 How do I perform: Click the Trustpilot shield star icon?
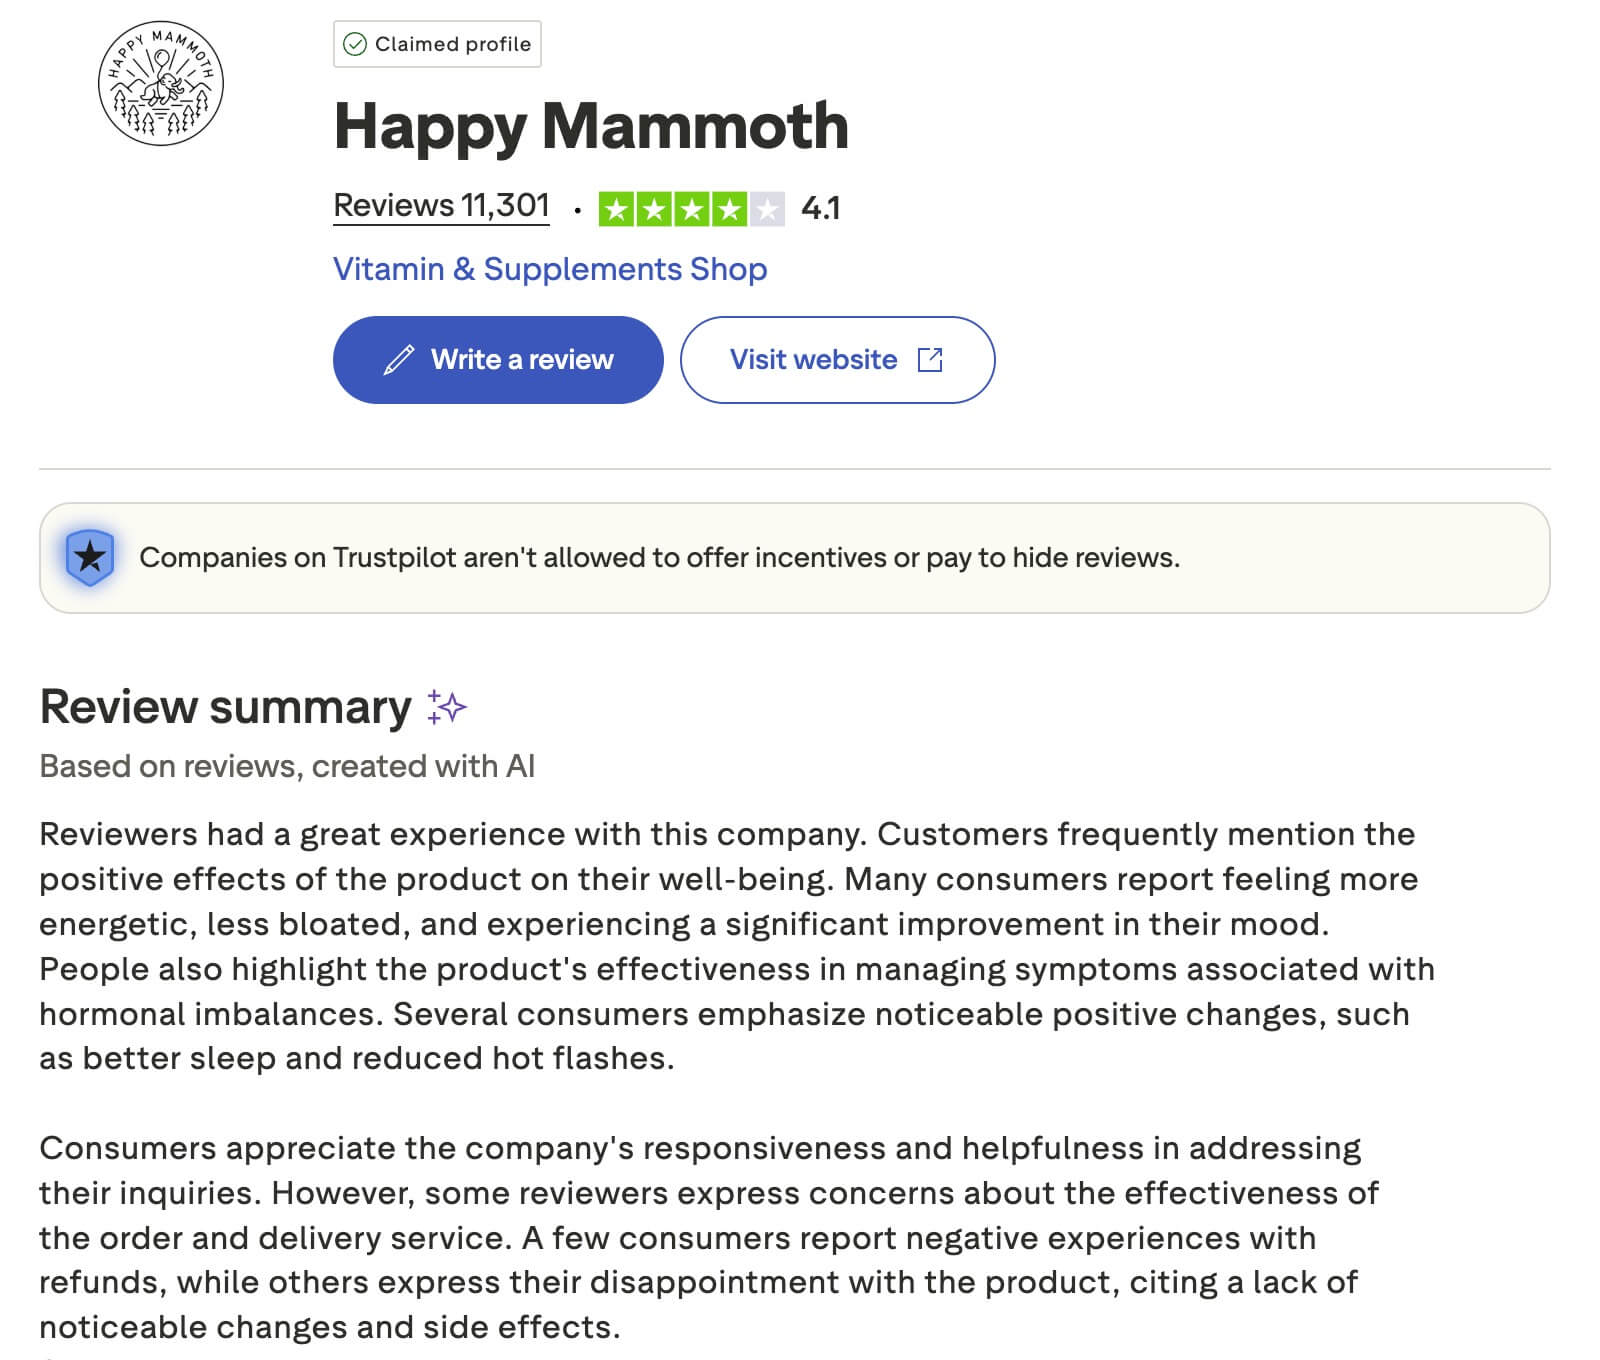90,557
